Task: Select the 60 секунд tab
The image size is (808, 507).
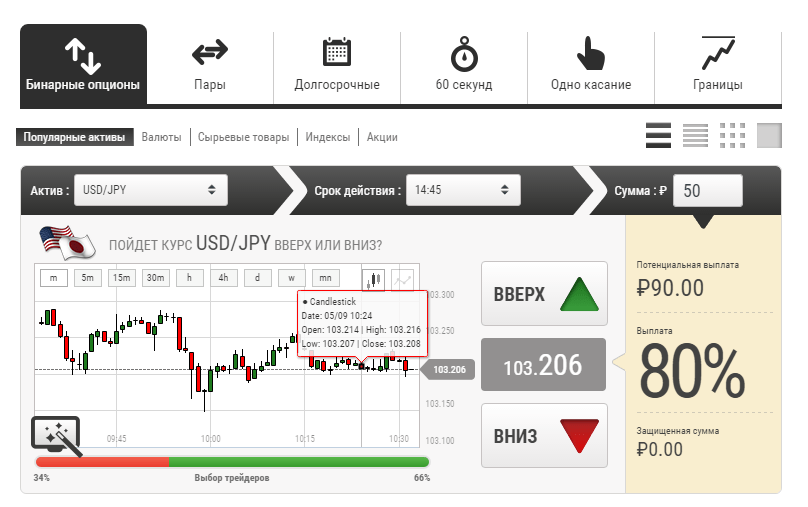Action: click(x=464, y=65)
